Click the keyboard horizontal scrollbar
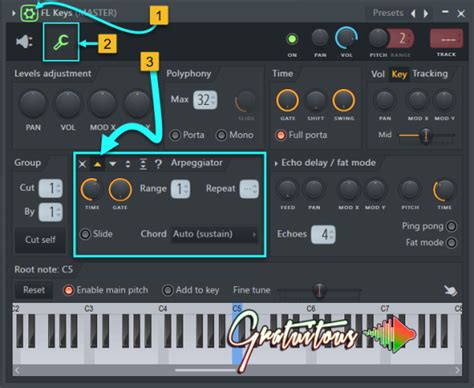Image resolution: width=474 pixels, height=388 pixels. 206,370
